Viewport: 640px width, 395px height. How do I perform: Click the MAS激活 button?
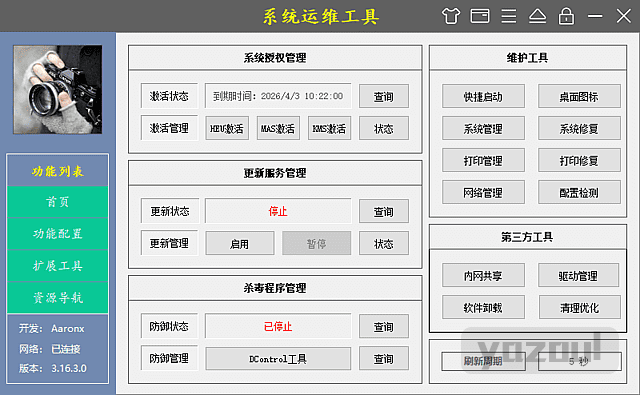tap(278, 129)
